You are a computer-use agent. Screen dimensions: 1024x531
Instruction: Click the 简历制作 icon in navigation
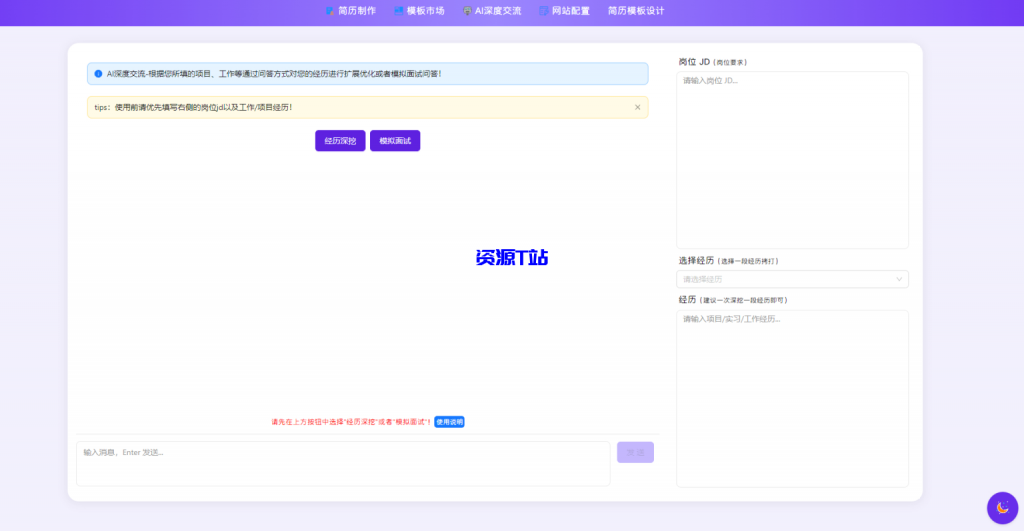[x=330, y=11]
